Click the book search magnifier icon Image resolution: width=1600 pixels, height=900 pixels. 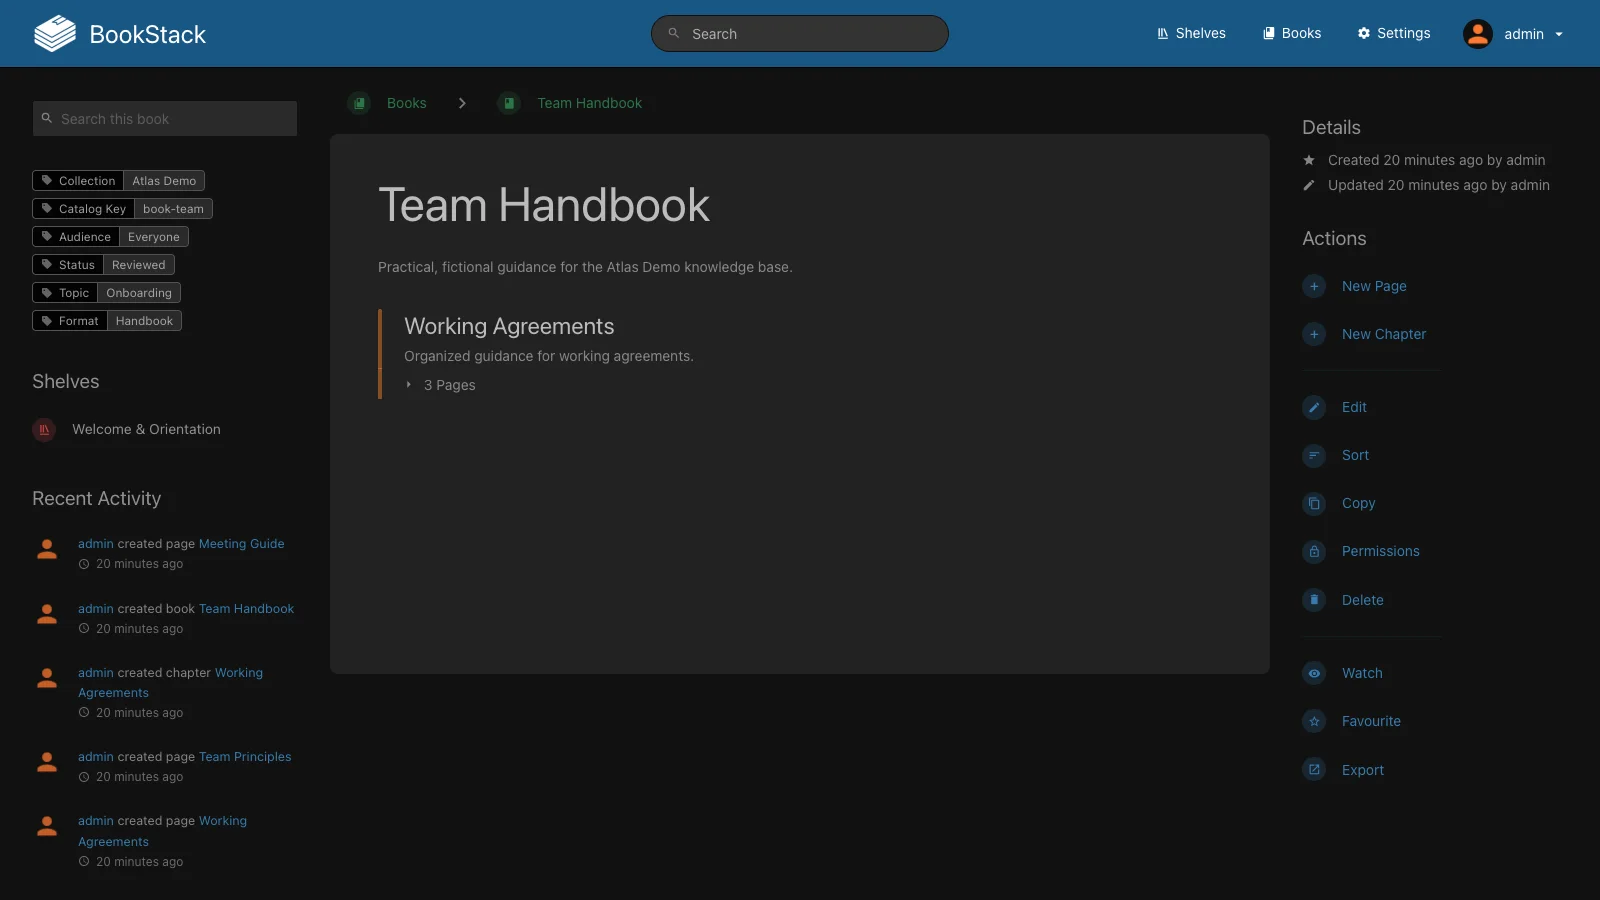[46, 118]
